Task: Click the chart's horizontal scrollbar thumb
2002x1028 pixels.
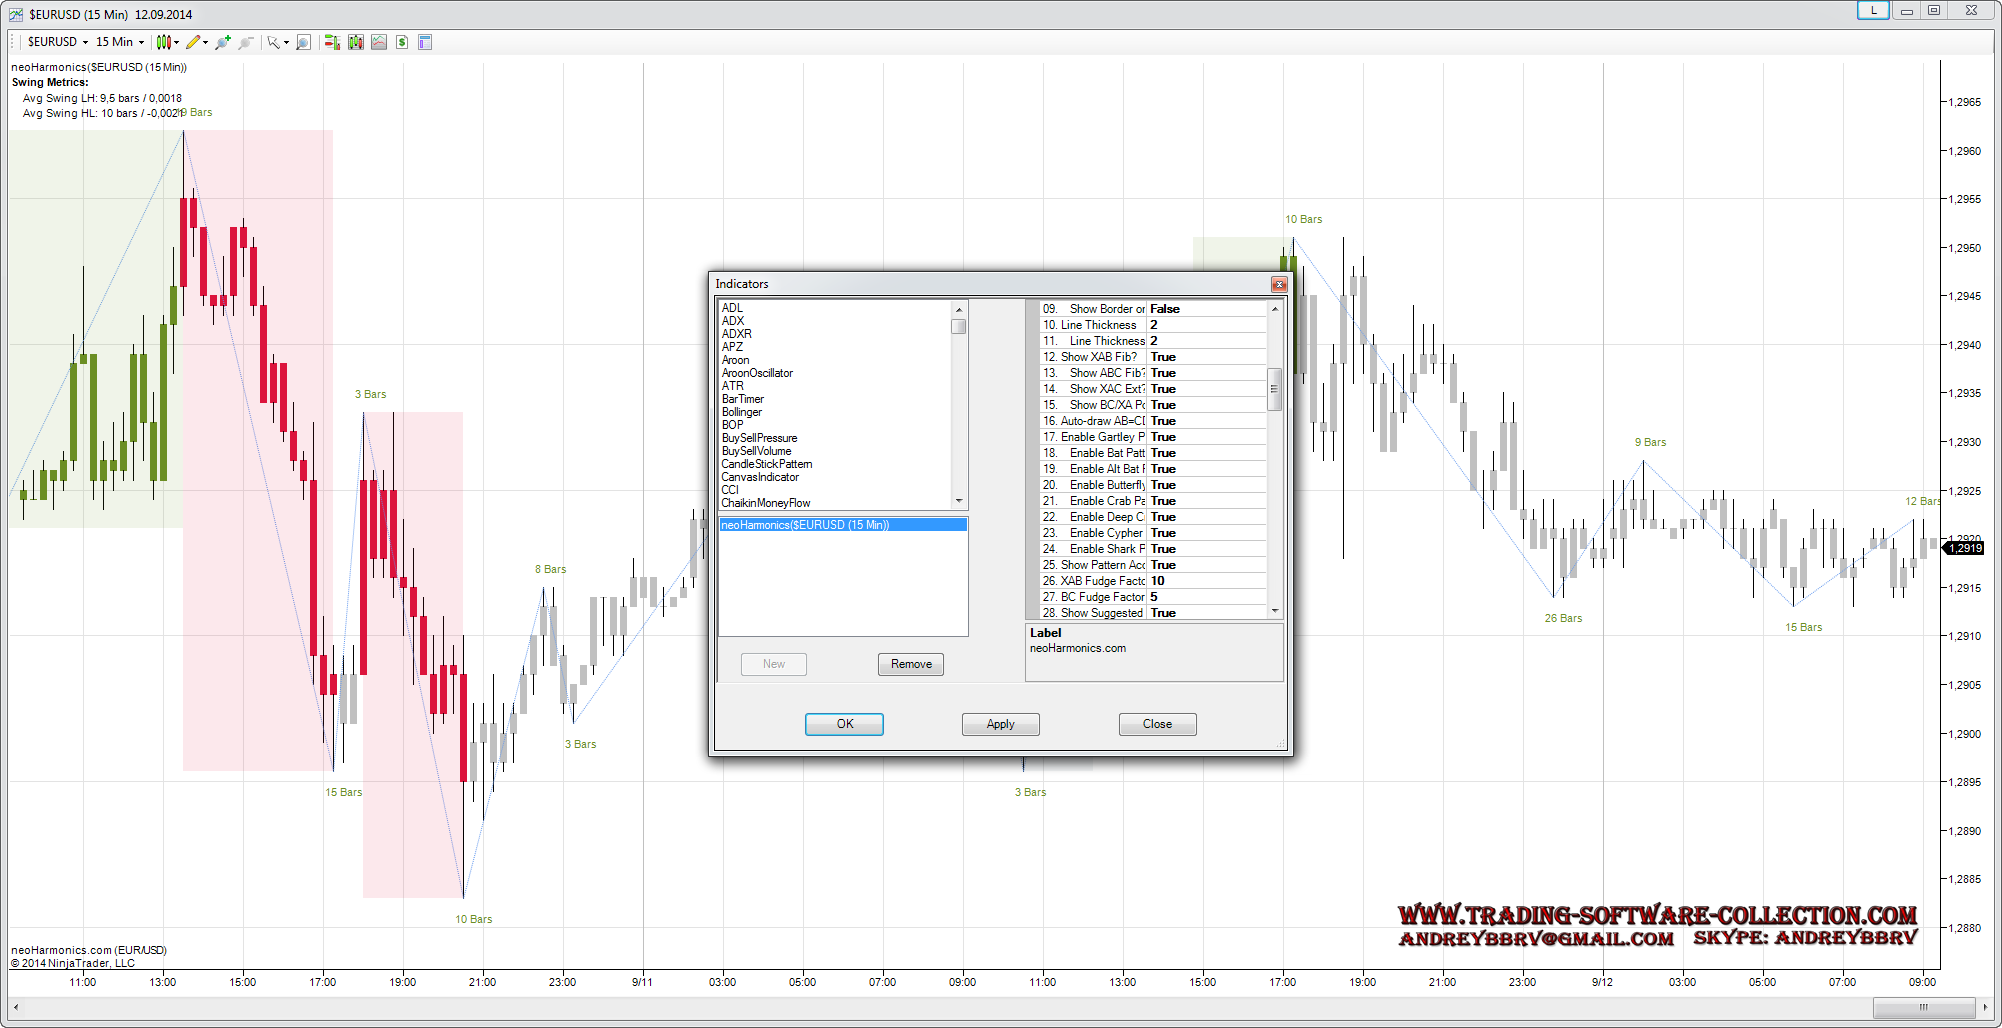Action: pos(1922,1007)
